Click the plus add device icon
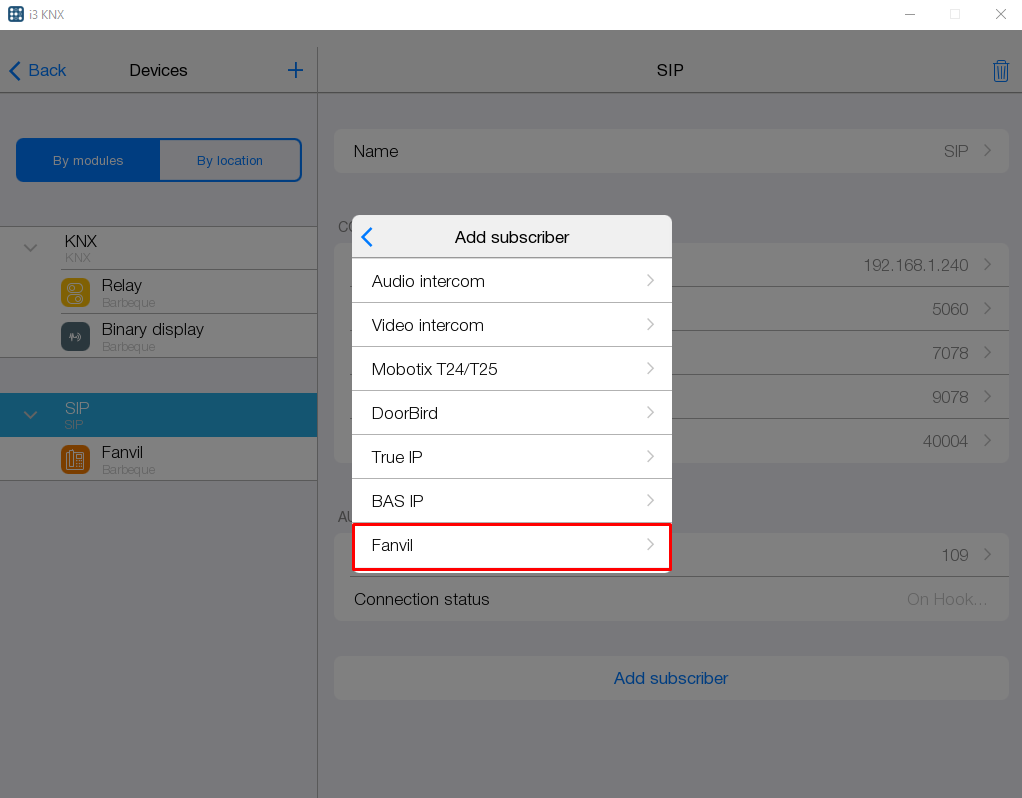The image size is (1022, 798). click(295, 70)
